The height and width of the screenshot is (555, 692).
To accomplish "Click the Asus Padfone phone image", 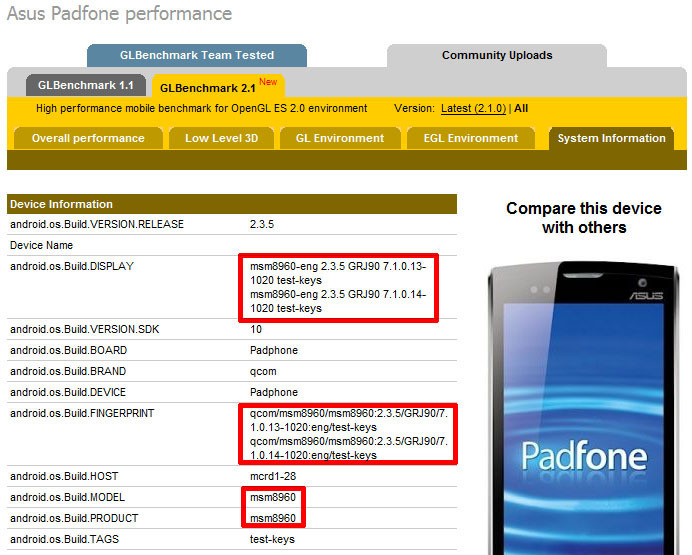I will point(583,408).
